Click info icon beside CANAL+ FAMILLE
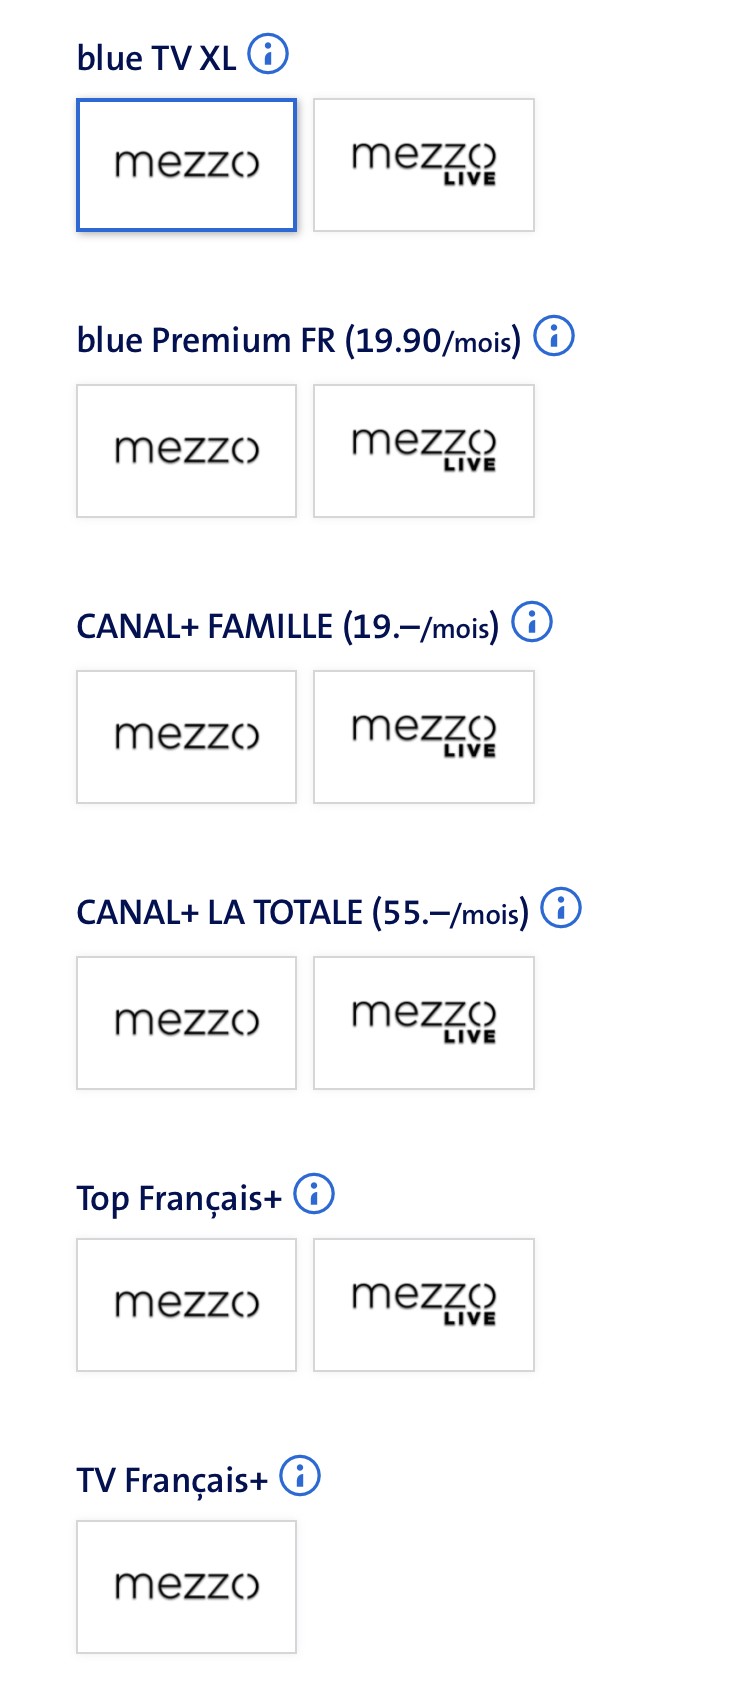751x1682 pixels. click(532, 622)
